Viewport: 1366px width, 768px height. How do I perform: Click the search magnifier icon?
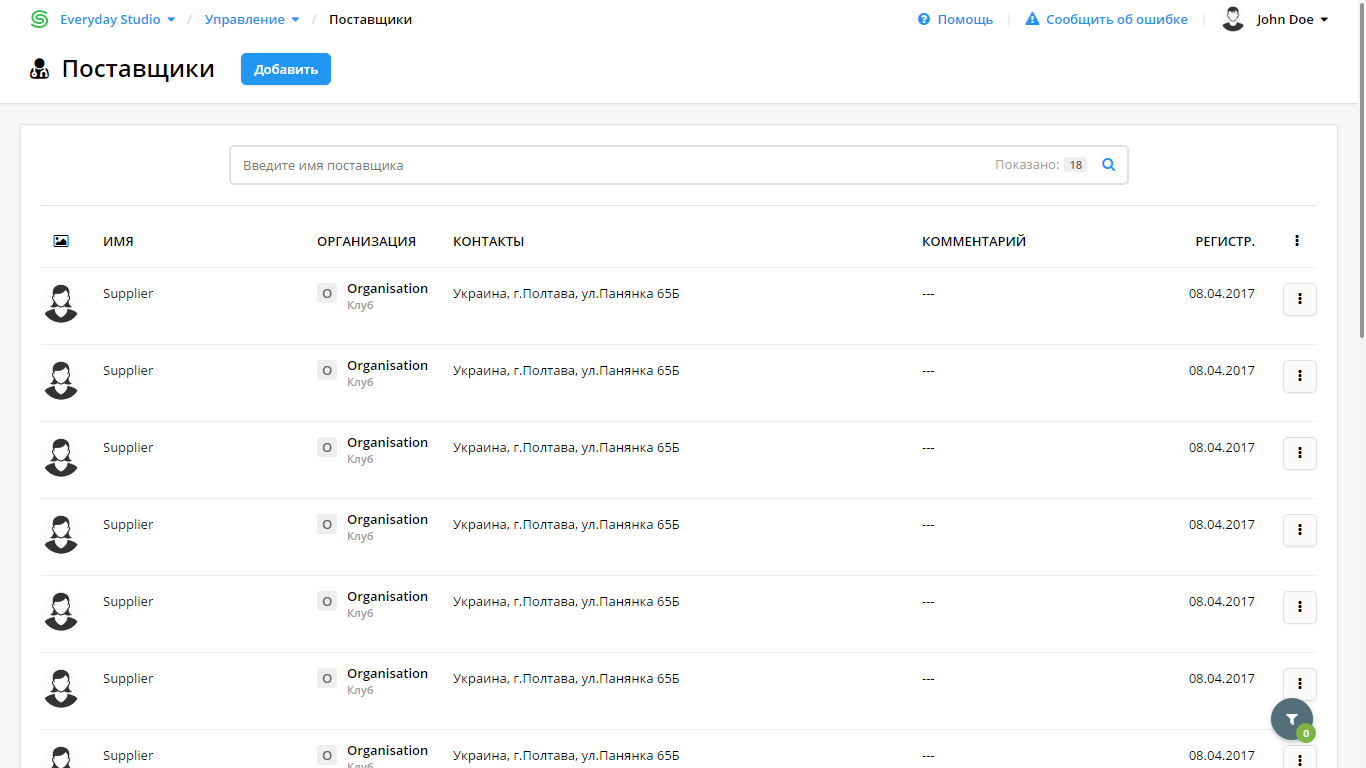click(1108, 165)
